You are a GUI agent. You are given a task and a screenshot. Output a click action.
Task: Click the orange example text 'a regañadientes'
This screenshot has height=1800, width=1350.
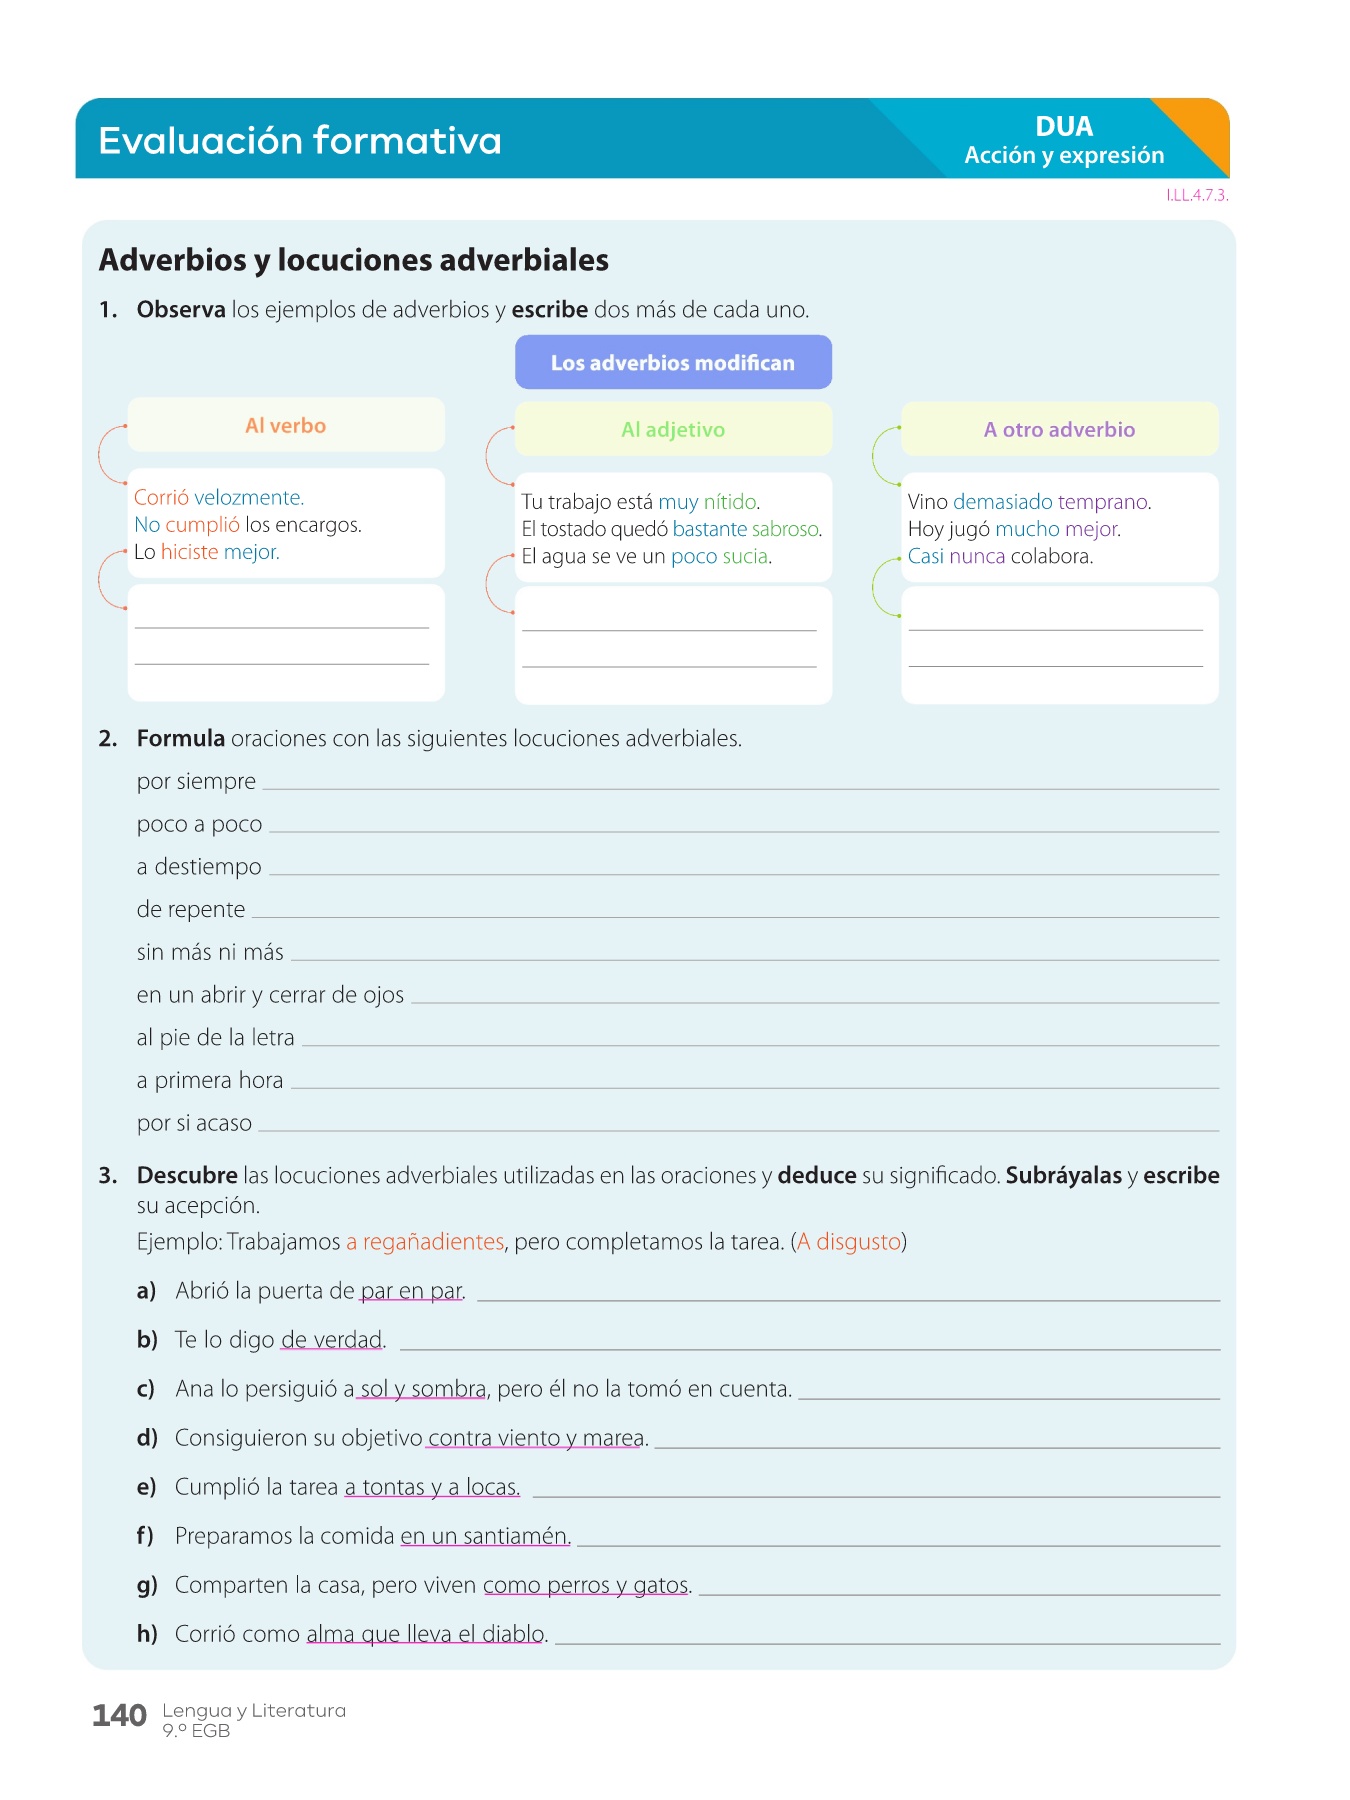425,1242
